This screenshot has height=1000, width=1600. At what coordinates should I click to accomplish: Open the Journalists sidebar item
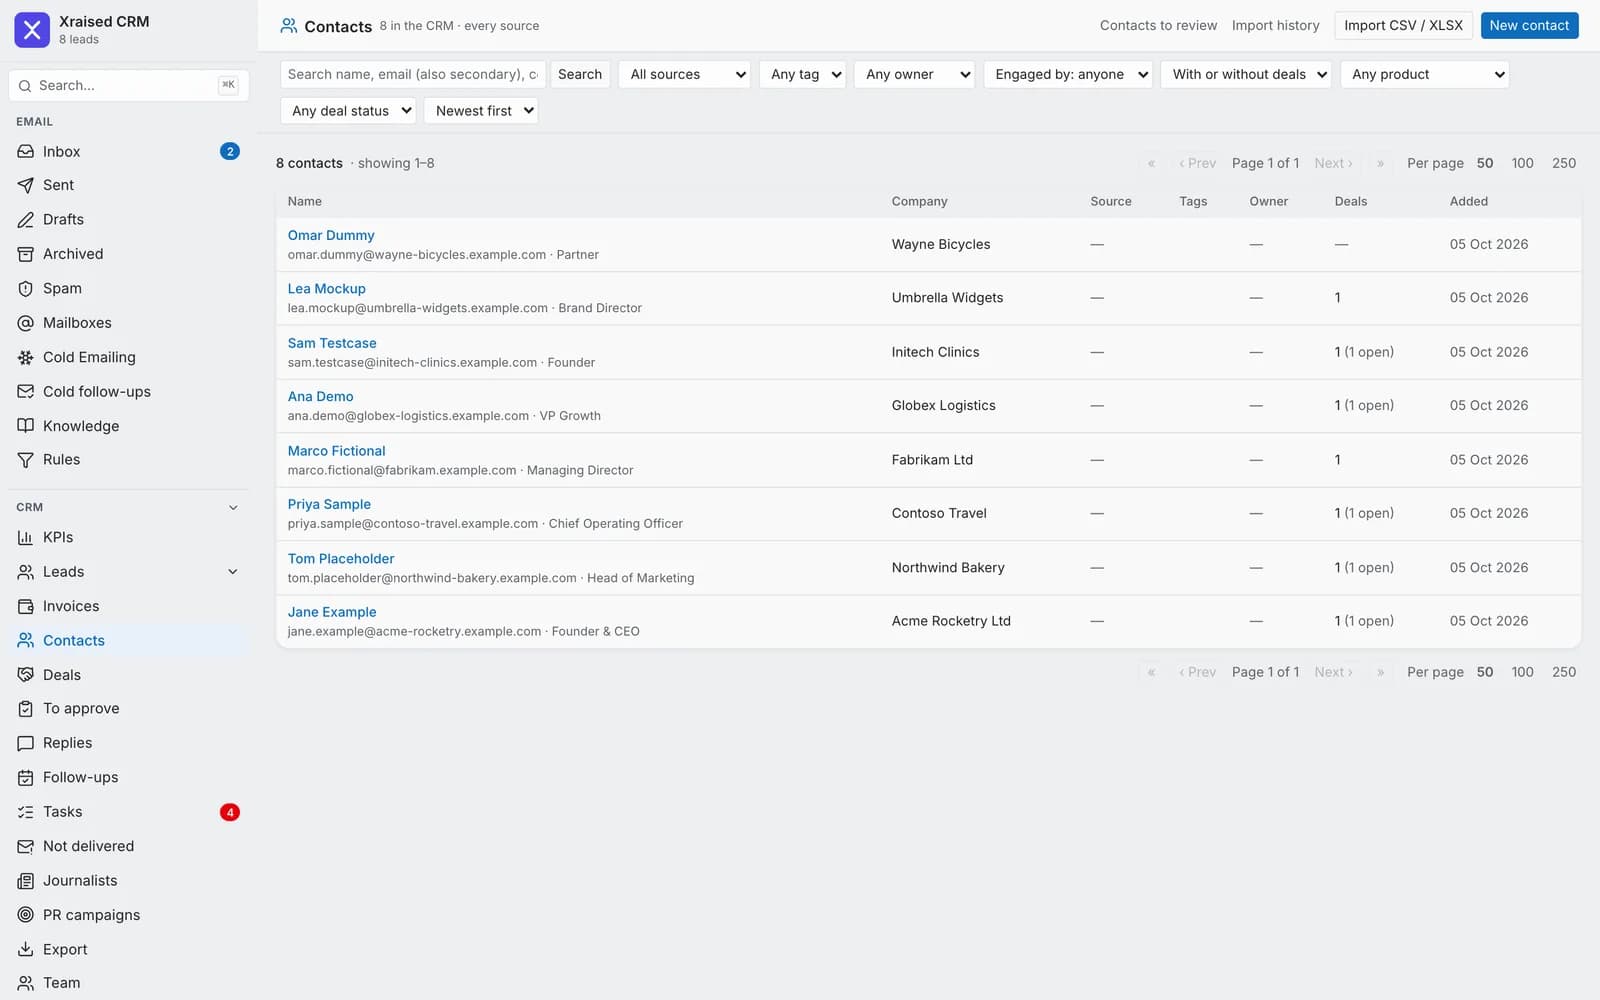(x=128, y=881)
